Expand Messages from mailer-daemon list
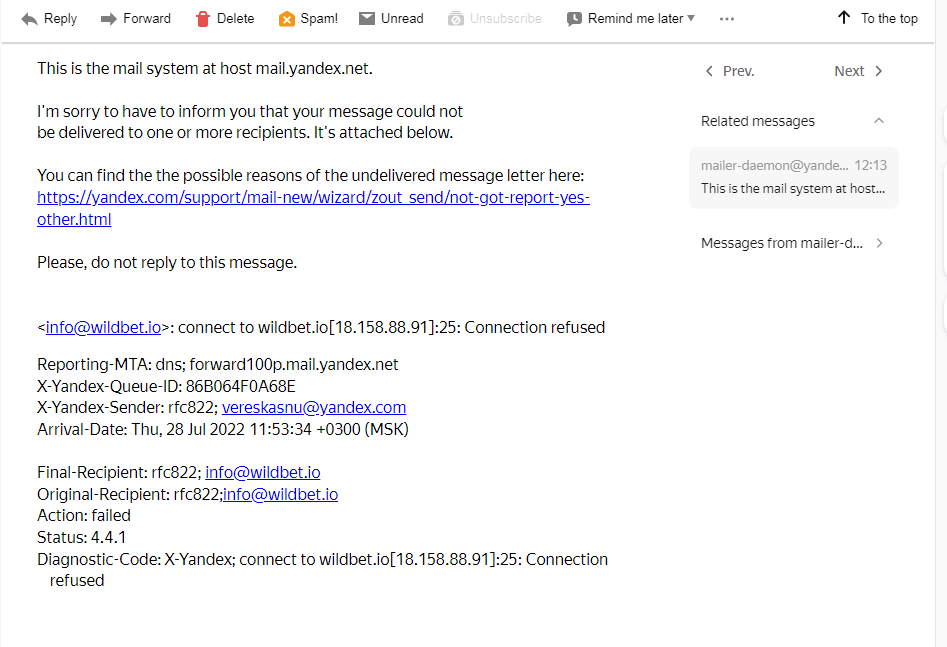The image size is (947, 647). click(x=879, y=243)
